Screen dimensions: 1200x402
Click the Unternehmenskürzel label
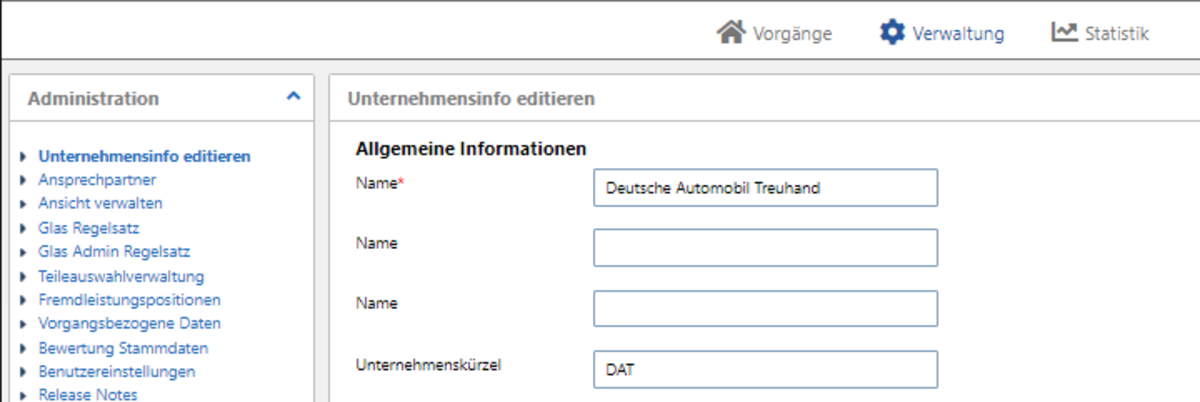point(428,364)
